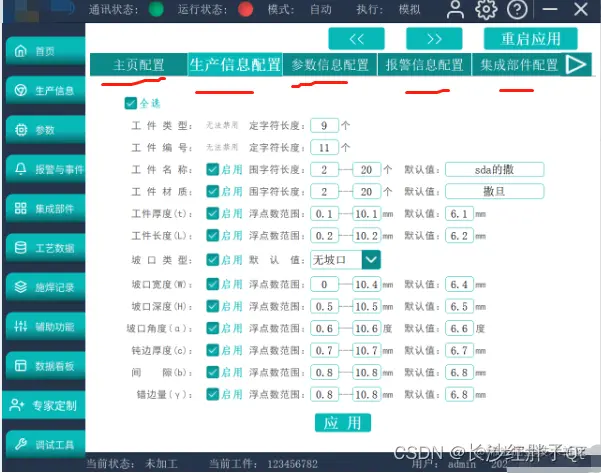
Task: Toggle 启用 for 工件长度(L)
Action: [212, 235]
